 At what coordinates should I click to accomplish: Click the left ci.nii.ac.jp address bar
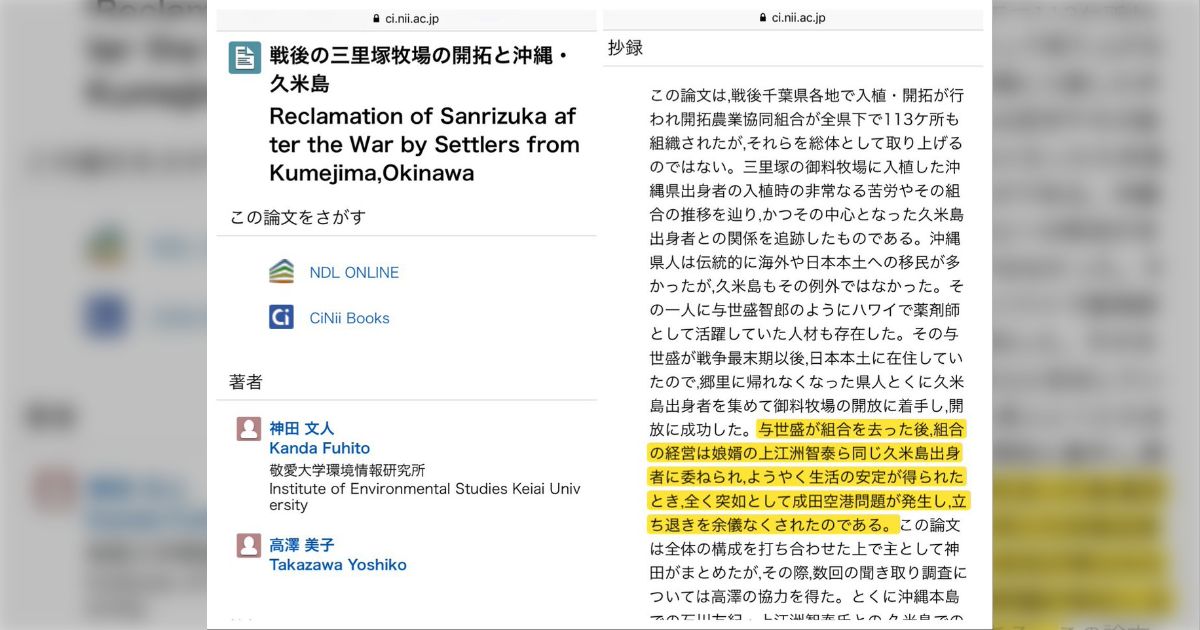(x=405, y=19)
